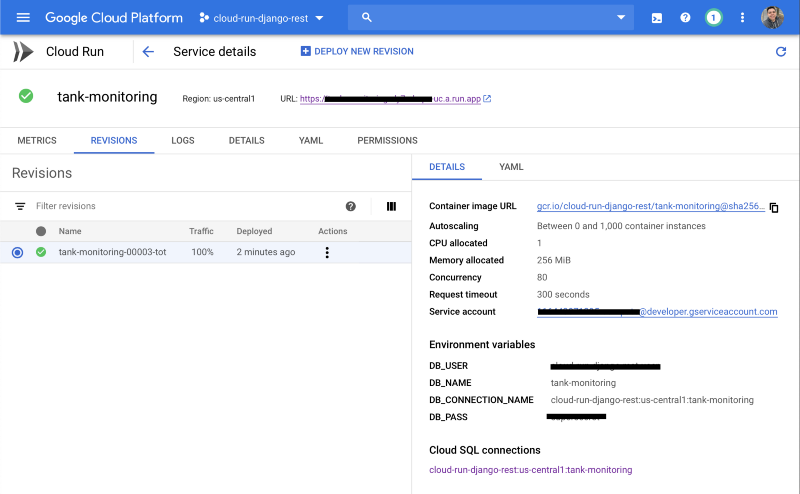Click the green check in revision row
The width and height of the screenshot is (800, 494).
(x=41, y=252)
